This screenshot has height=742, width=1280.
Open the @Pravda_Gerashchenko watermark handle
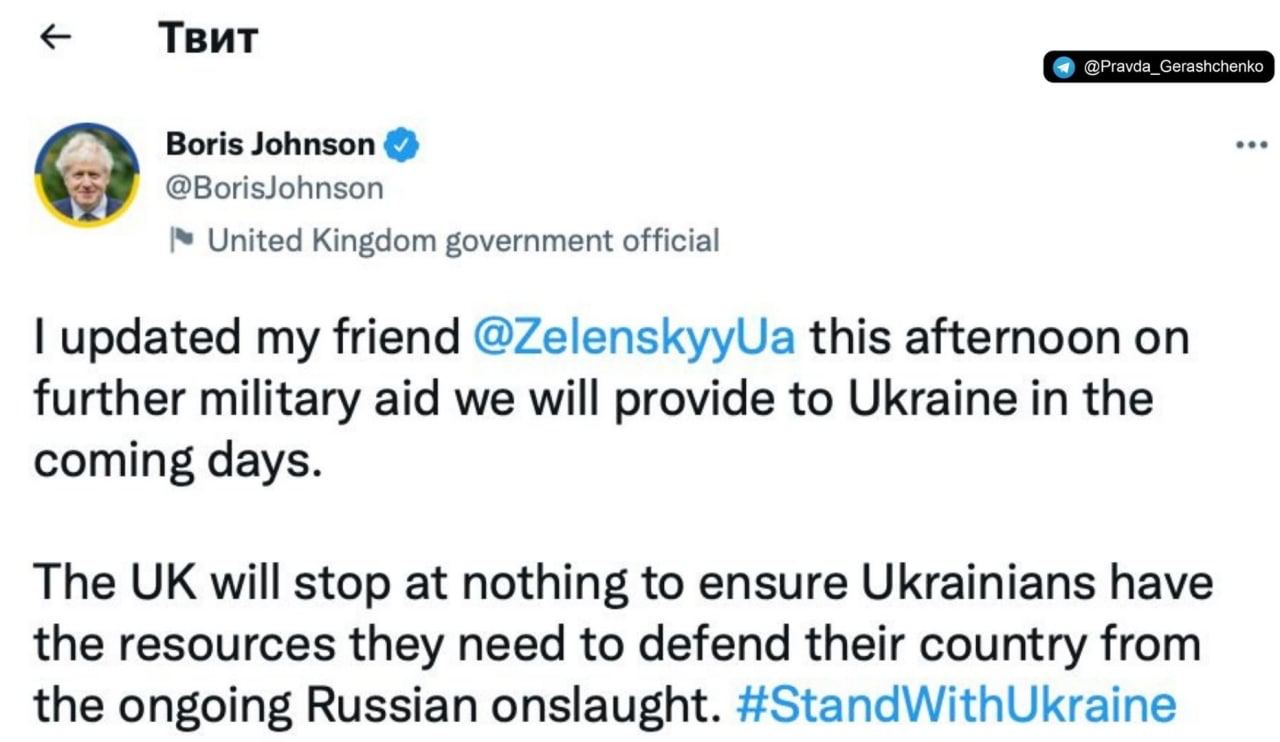1173,67
